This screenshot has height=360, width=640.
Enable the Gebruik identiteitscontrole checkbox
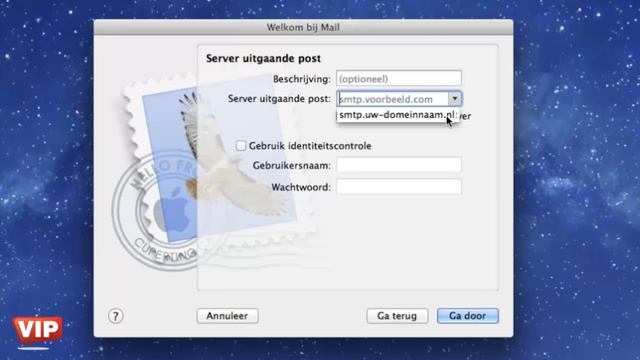click(x=241, y=145)
